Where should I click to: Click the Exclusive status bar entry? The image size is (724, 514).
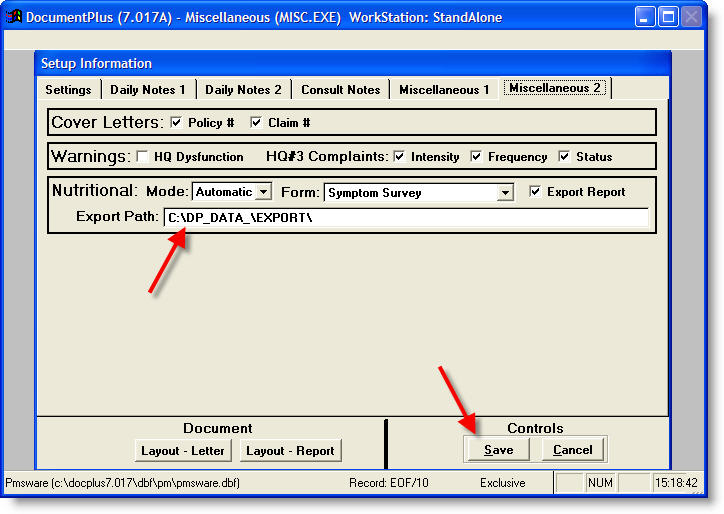(502, 483)
